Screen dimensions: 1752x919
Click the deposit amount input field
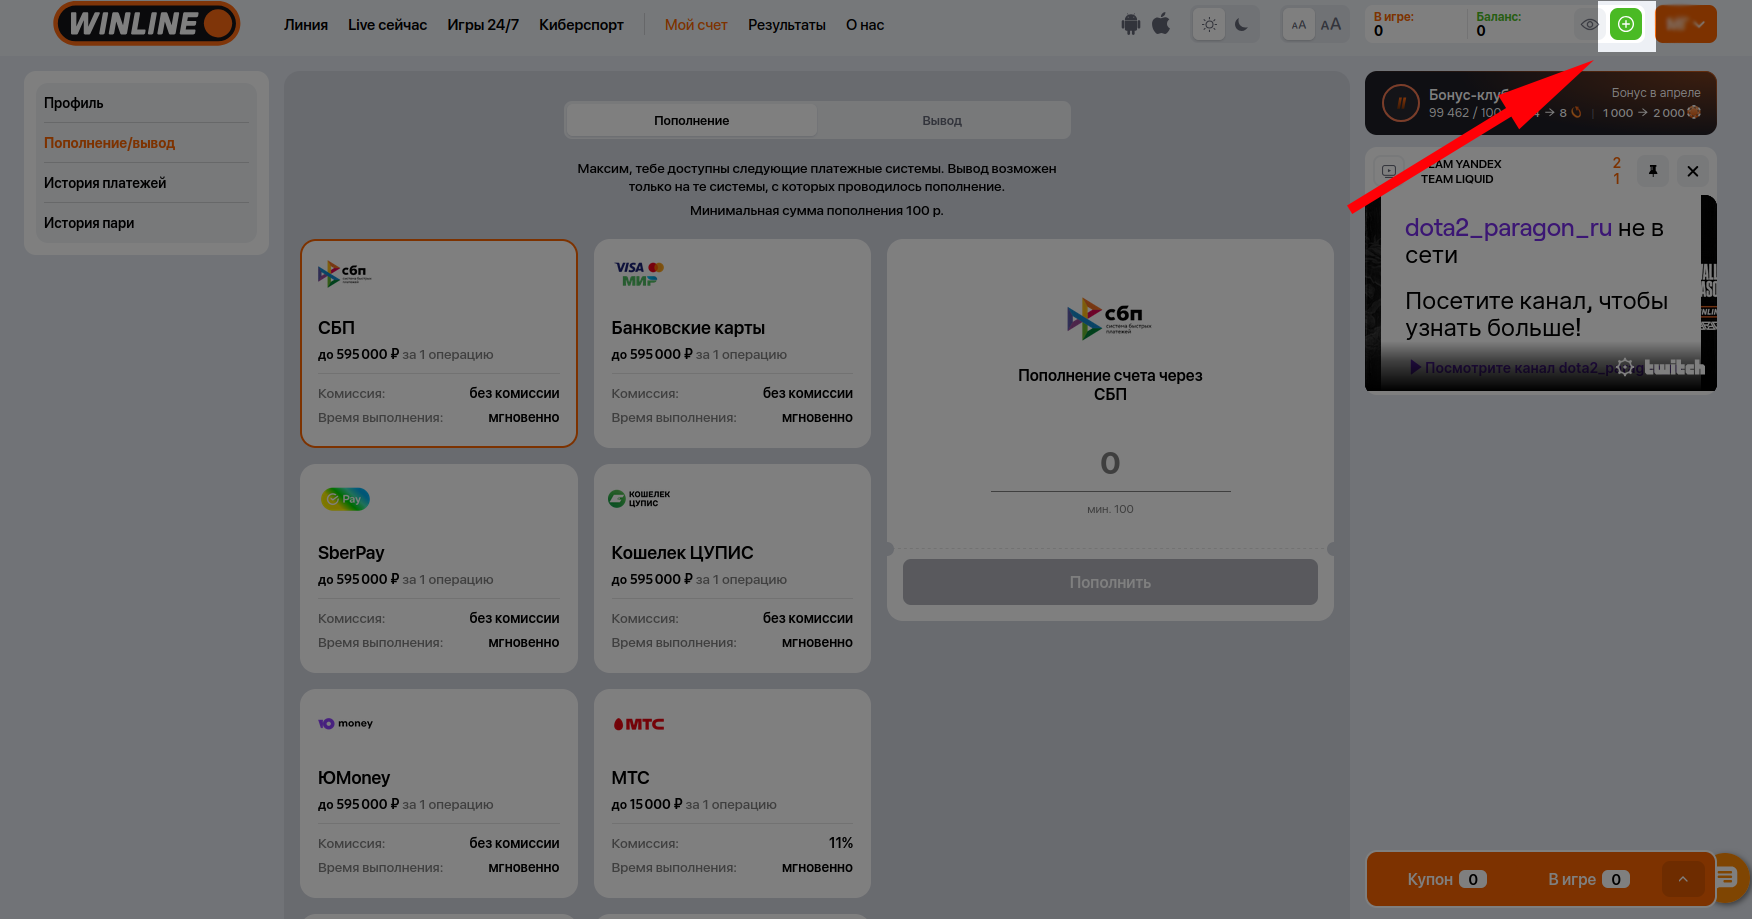pos(1110,464)
